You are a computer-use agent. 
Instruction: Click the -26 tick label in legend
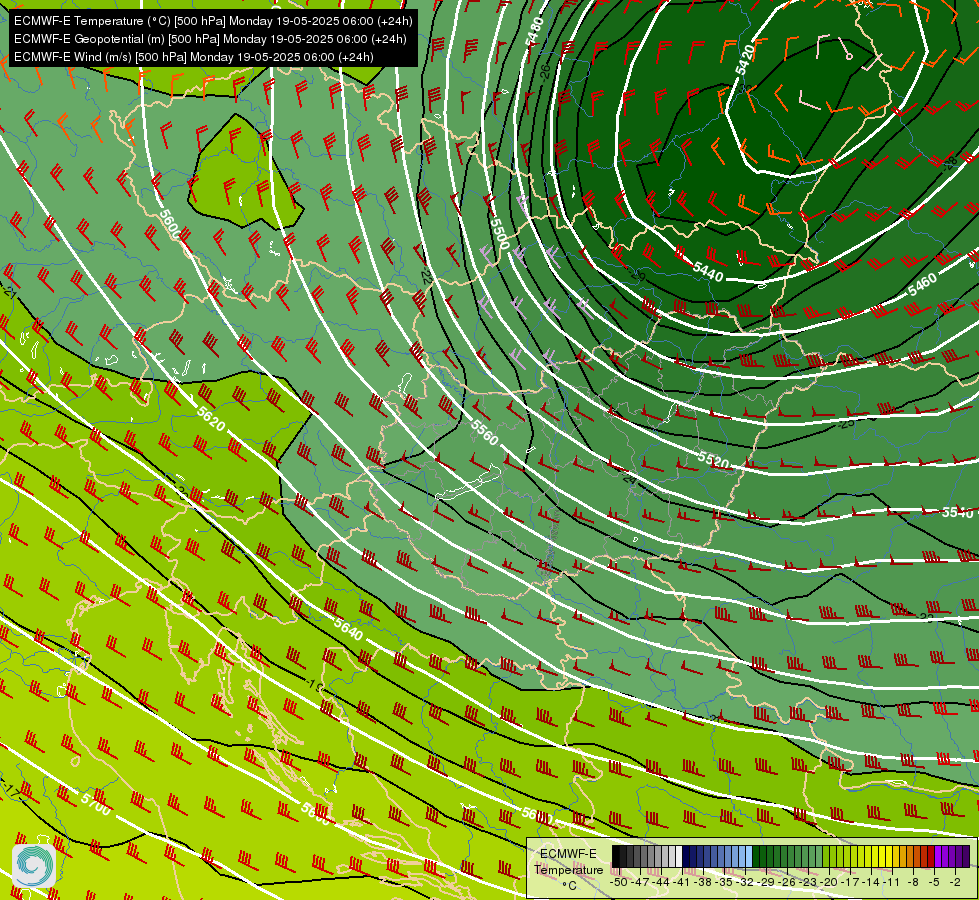pos(787,882)
